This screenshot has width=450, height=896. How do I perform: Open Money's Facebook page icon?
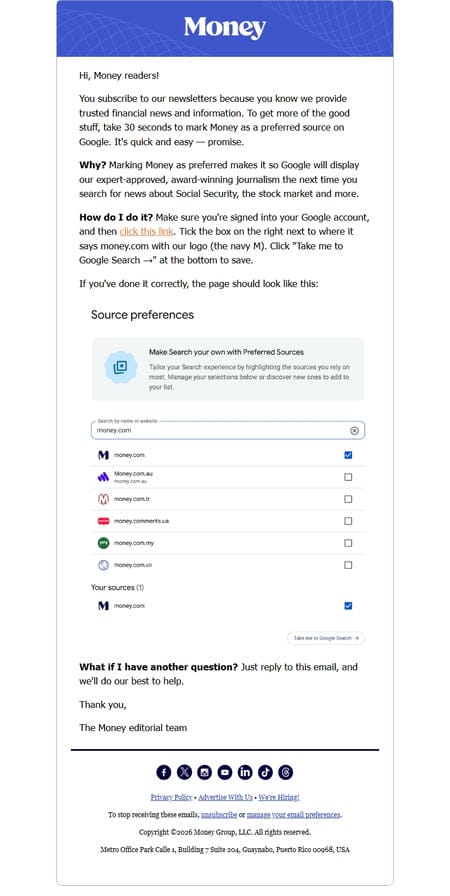(163, 773)
